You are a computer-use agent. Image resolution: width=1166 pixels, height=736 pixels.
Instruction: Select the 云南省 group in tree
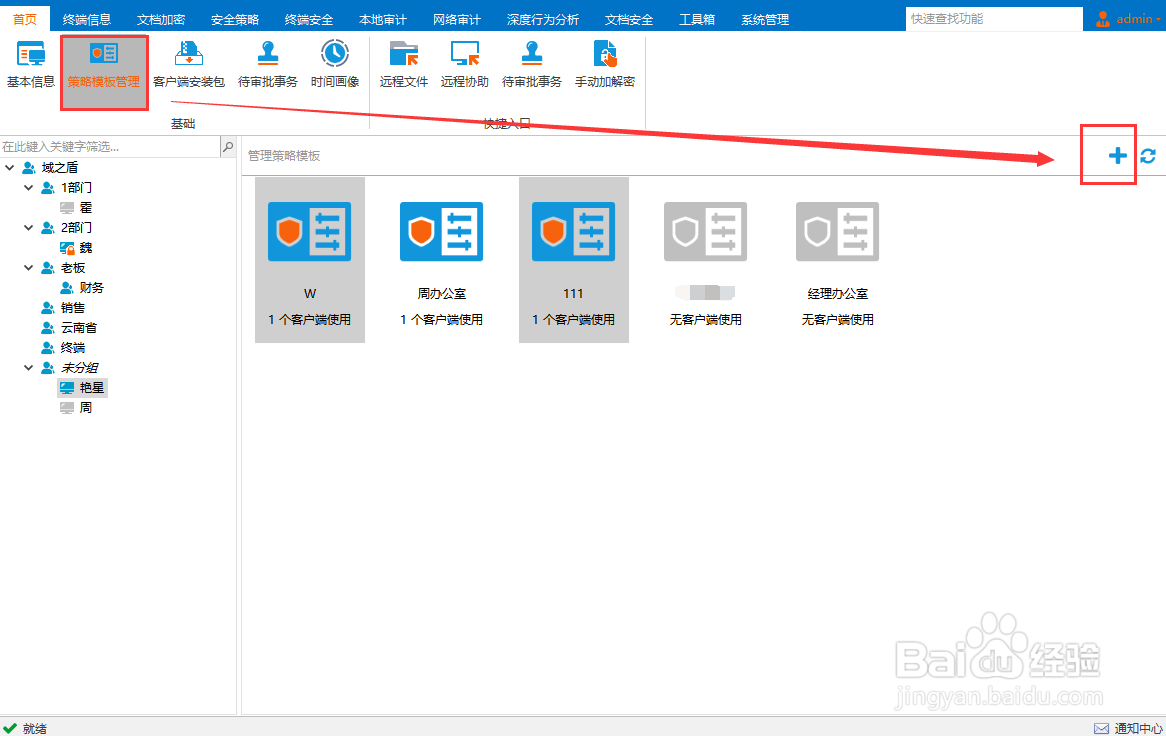coord(69,328)
